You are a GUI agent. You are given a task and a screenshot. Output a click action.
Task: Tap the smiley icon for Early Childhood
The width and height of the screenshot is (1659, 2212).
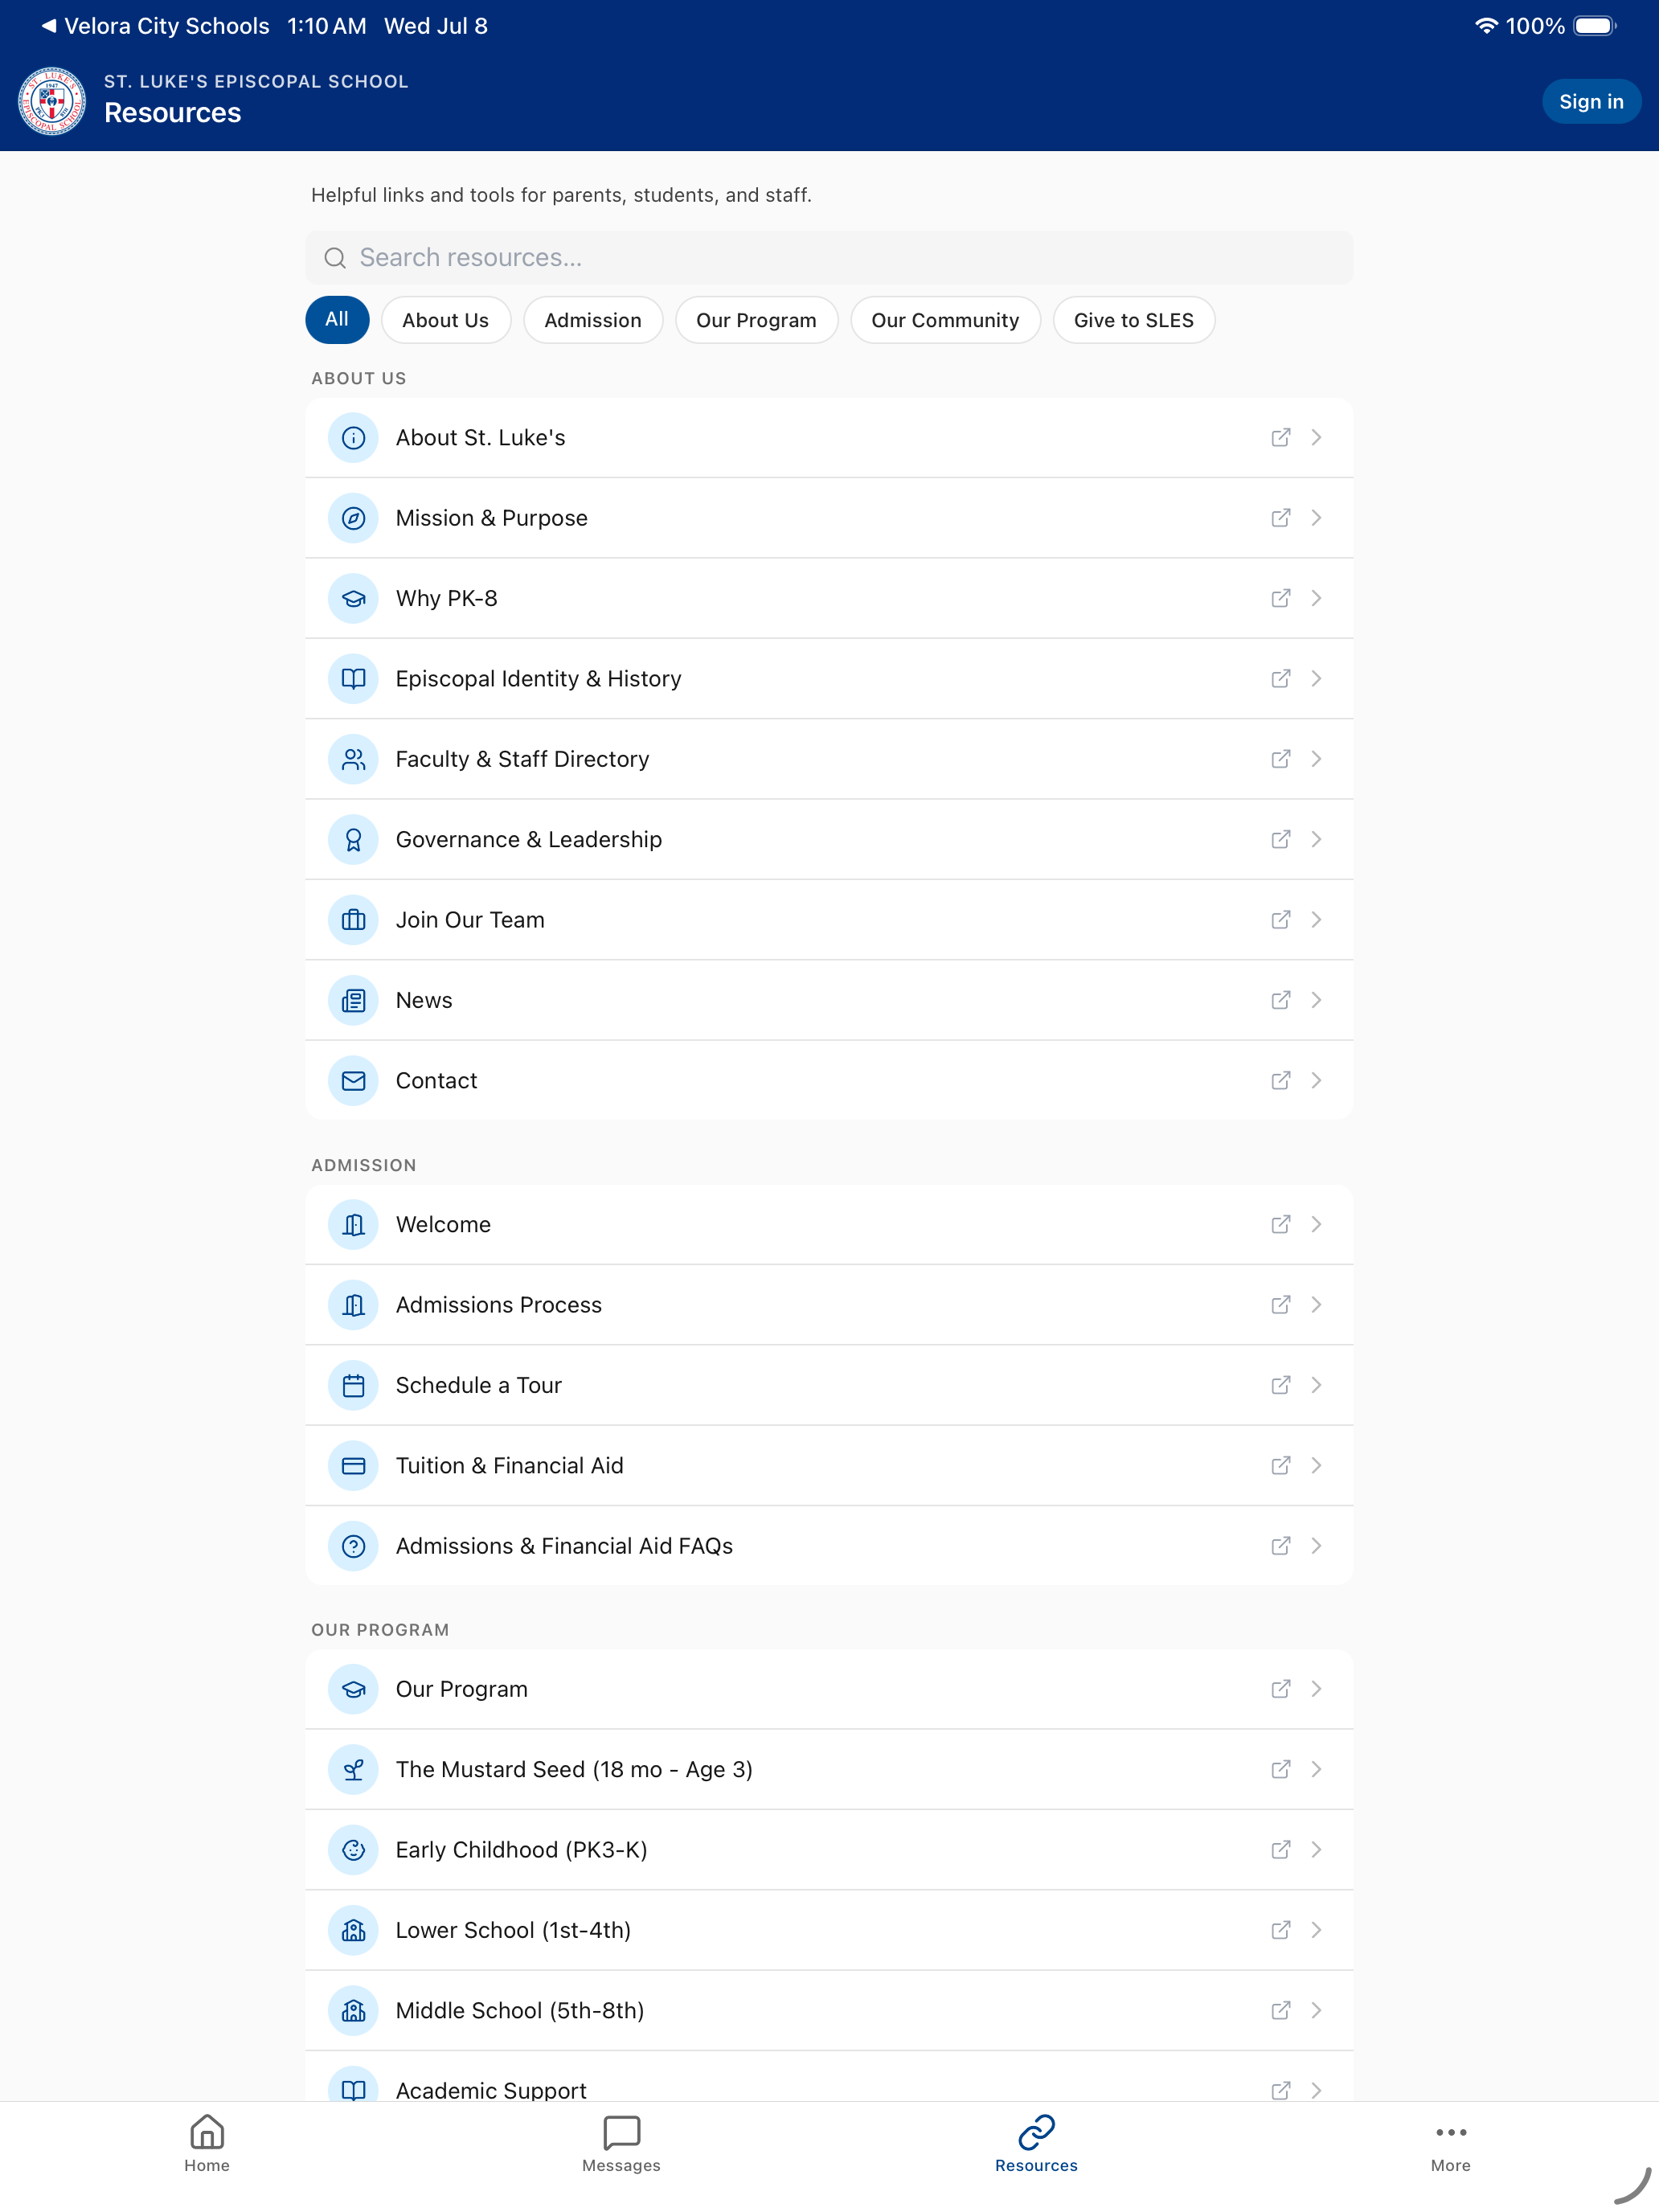tap(353, 1850)
